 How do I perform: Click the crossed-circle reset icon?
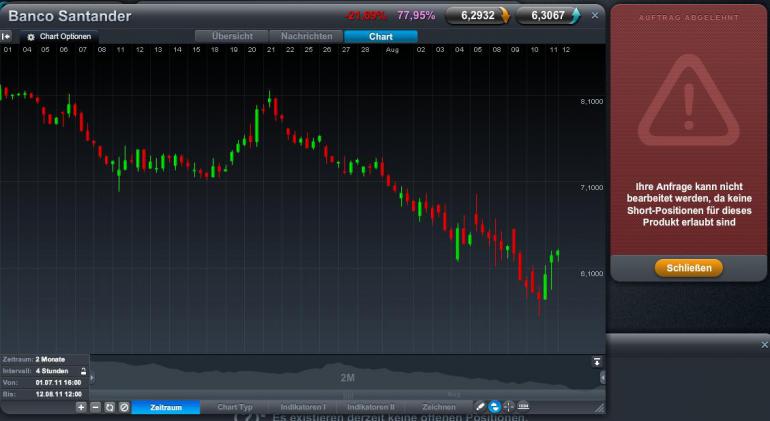[x=124, y=407]
